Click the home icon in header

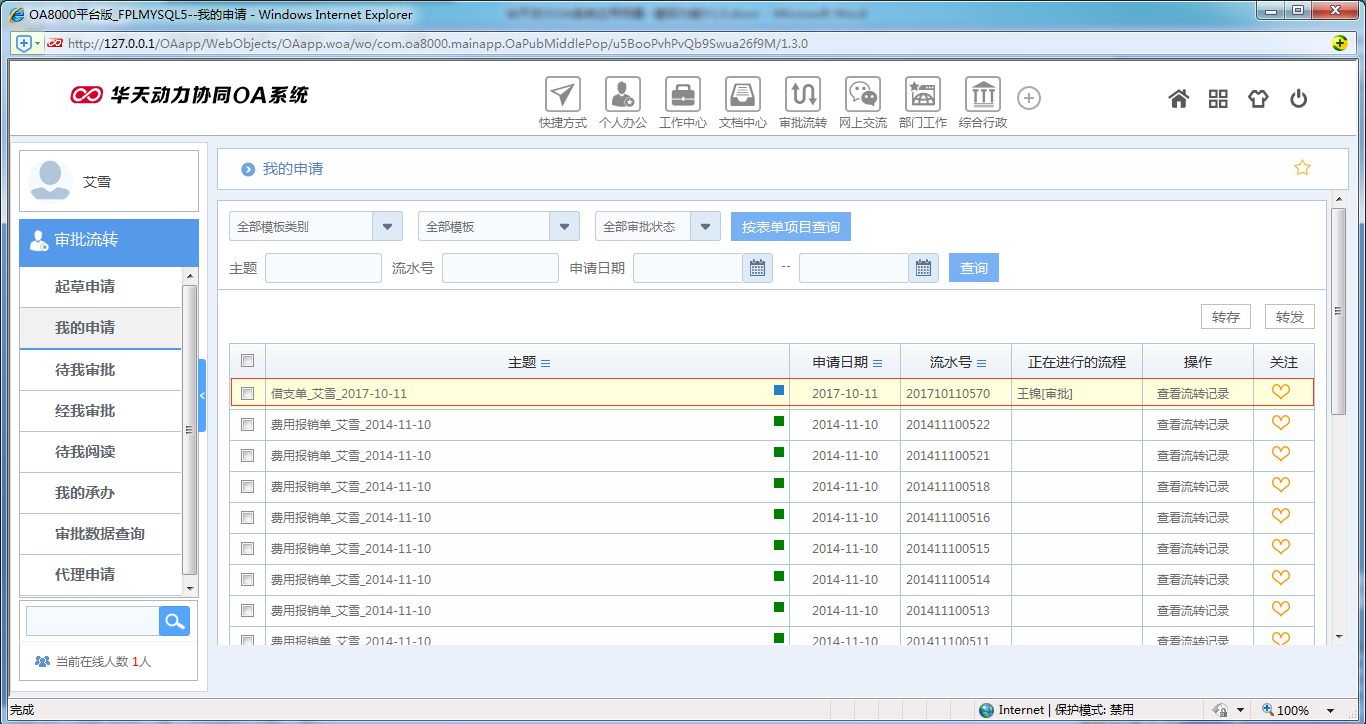point(1178,98)
